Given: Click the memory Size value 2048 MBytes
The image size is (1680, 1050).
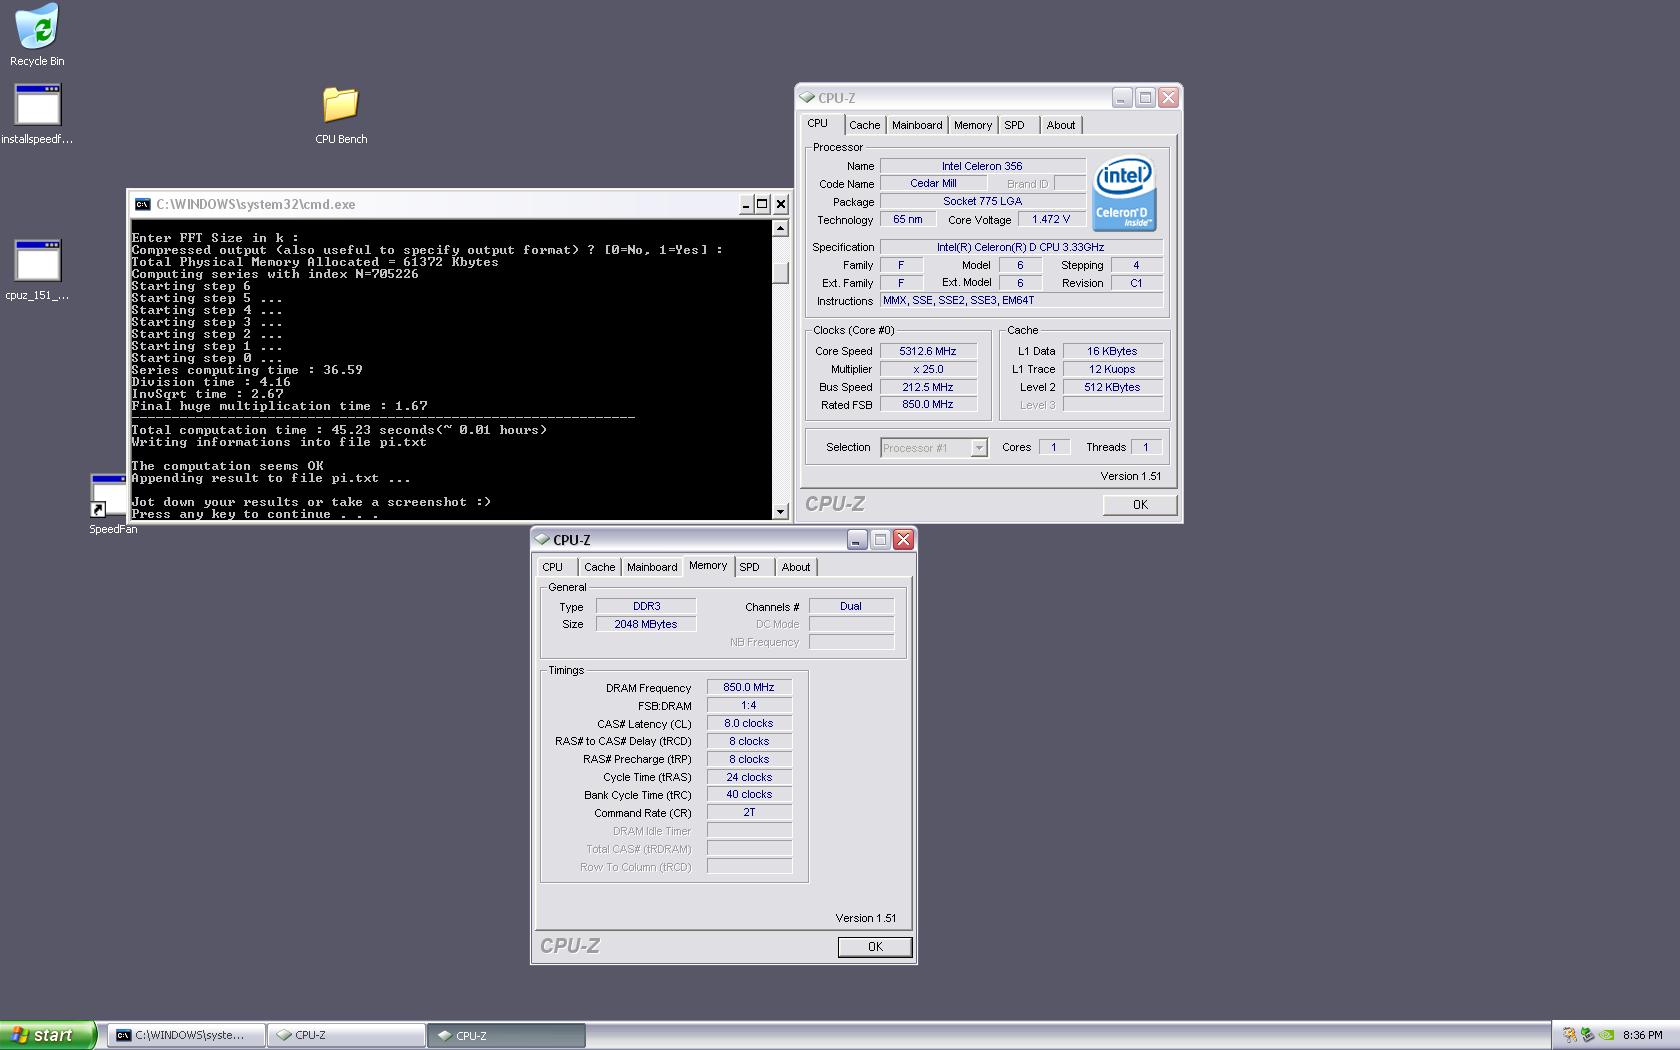Looking at the screenshot, I should [646, 624].
